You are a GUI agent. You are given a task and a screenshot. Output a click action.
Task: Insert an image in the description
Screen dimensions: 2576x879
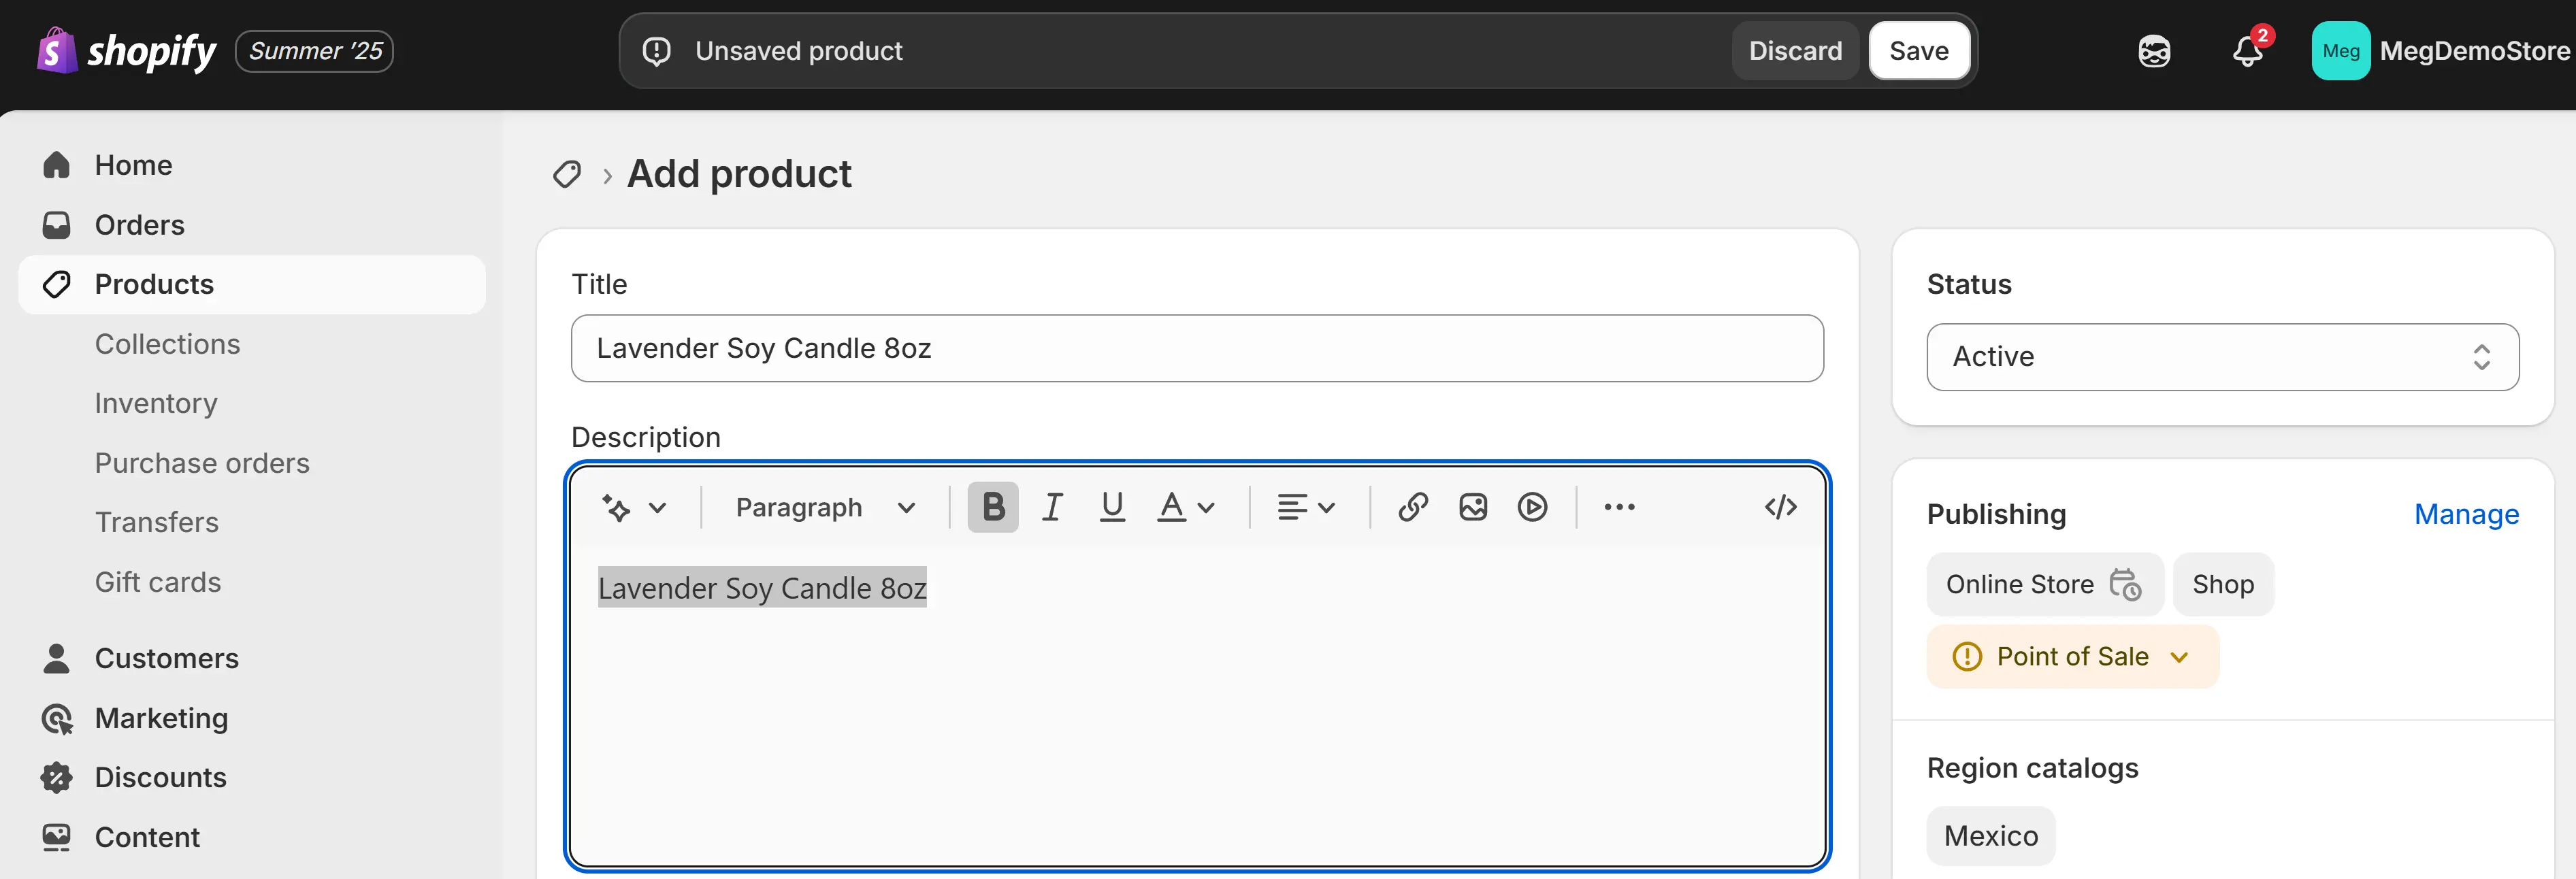tap(1473, 507)
